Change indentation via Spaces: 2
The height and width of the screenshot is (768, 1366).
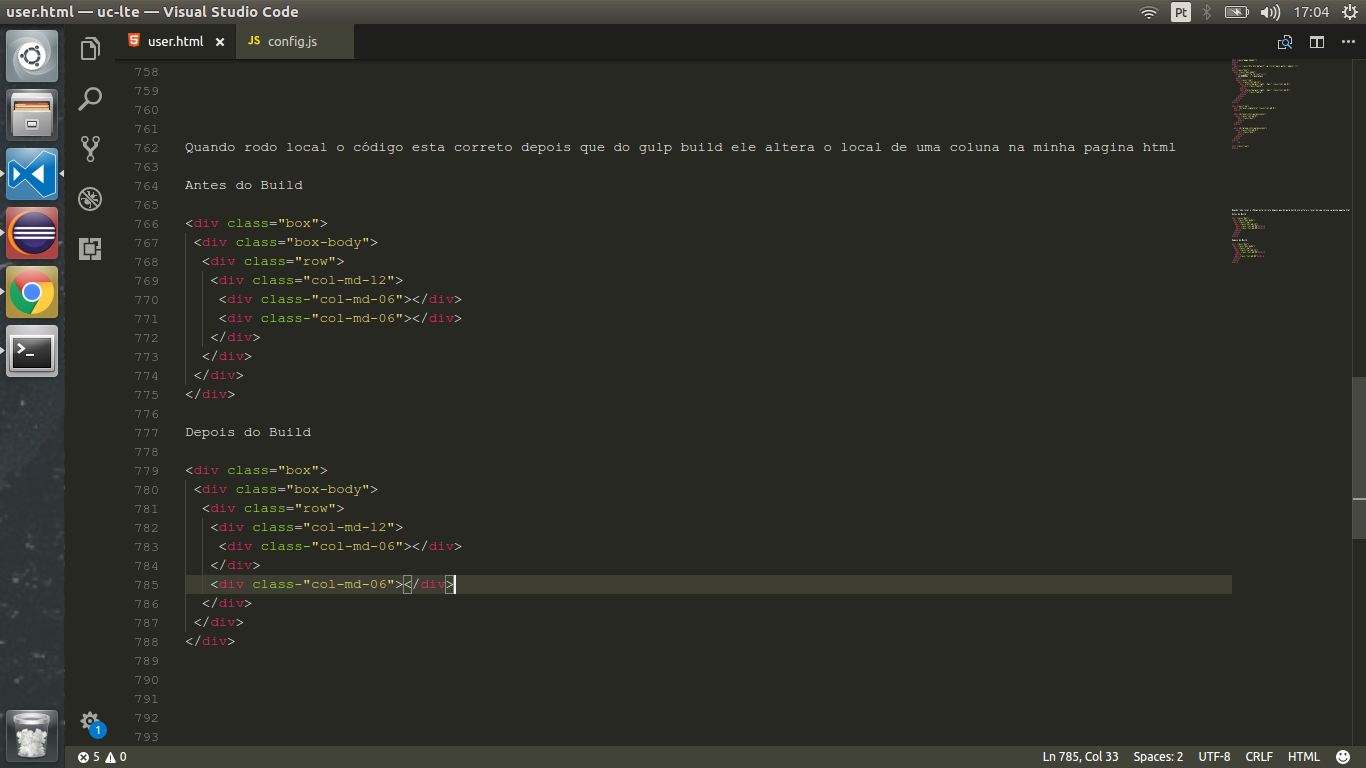click(1158, 757)
